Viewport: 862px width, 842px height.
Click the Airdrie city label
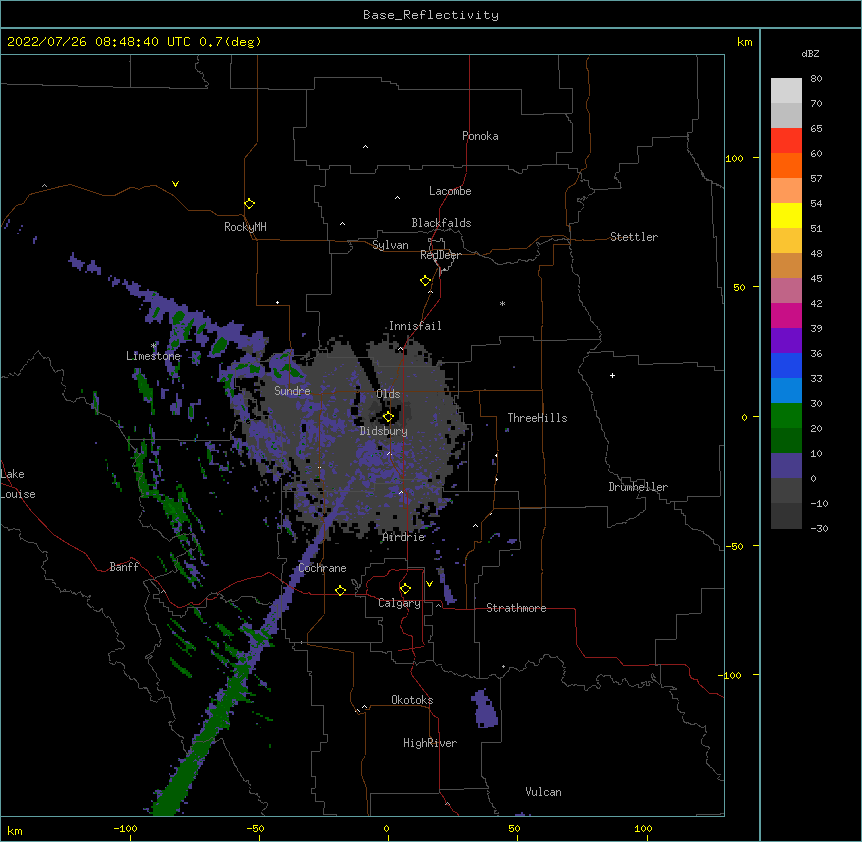404,537
